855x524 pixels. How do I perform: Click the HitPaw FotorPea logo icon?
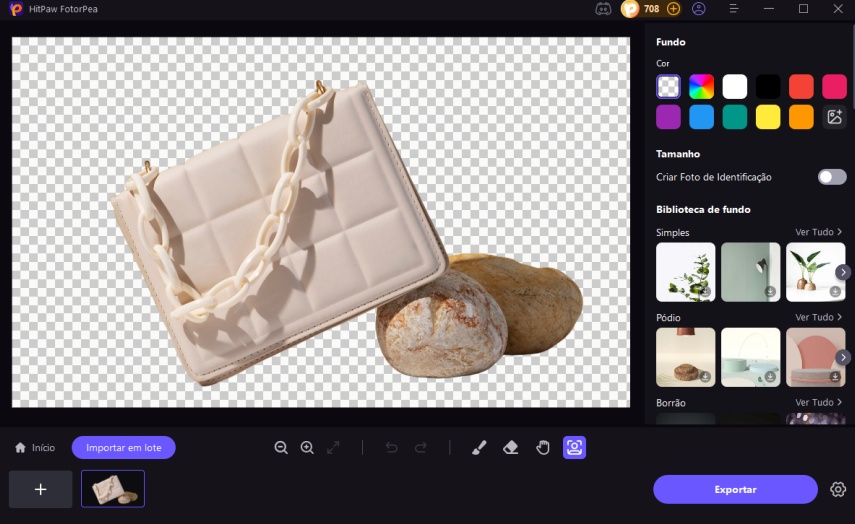click(x=16, y=9)
